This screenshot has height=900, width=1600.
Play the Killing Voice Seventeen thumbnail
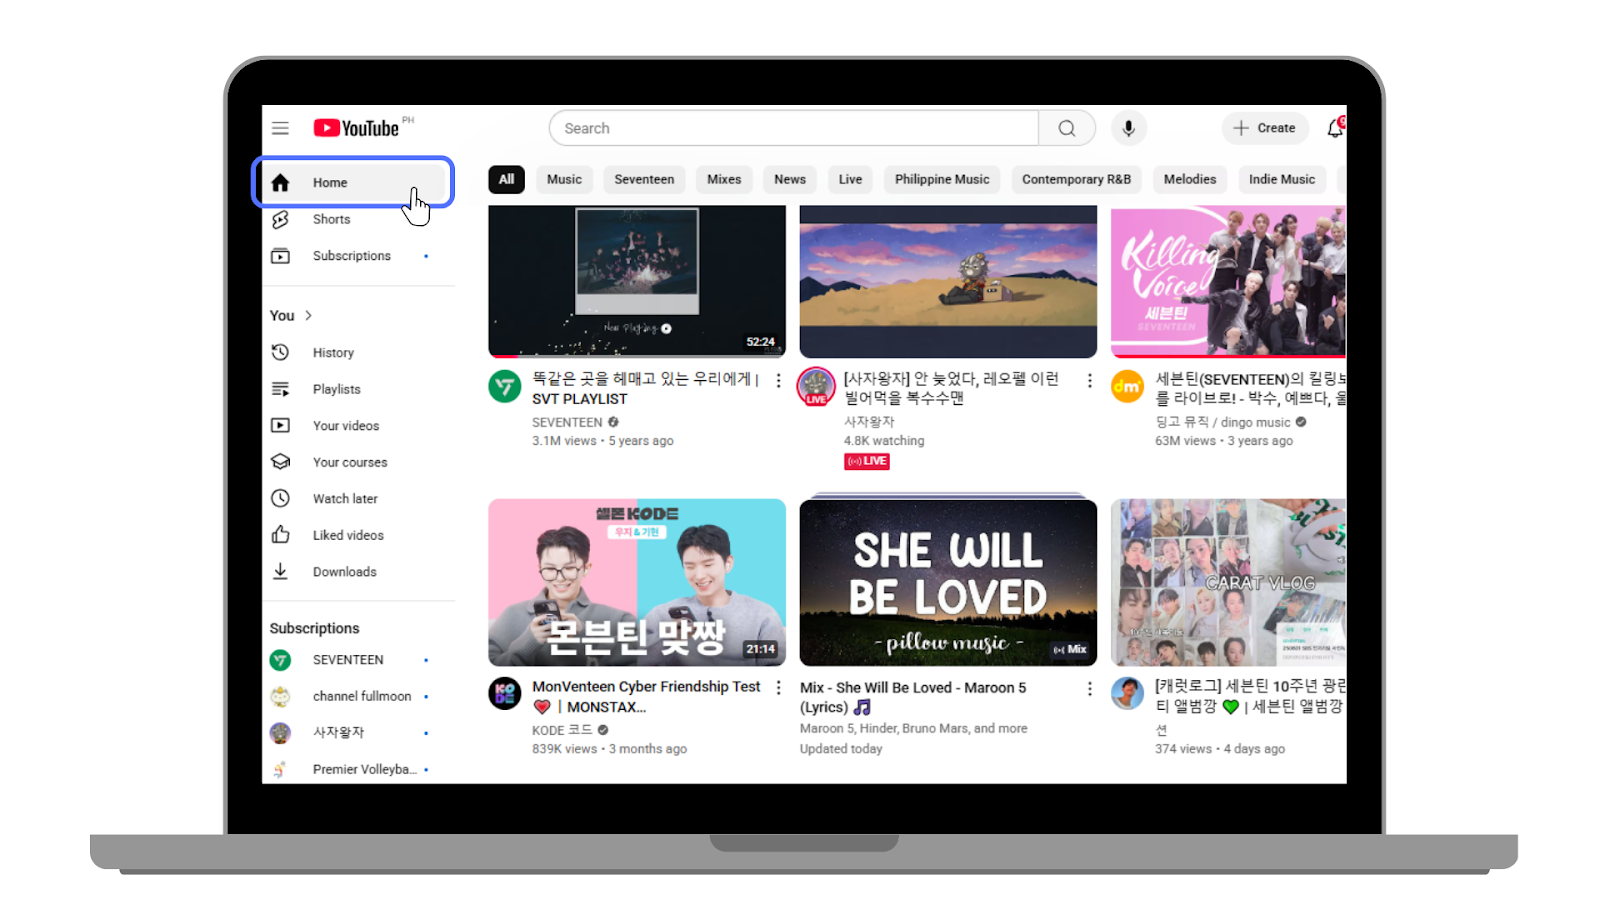click(x=1228, y=281)
